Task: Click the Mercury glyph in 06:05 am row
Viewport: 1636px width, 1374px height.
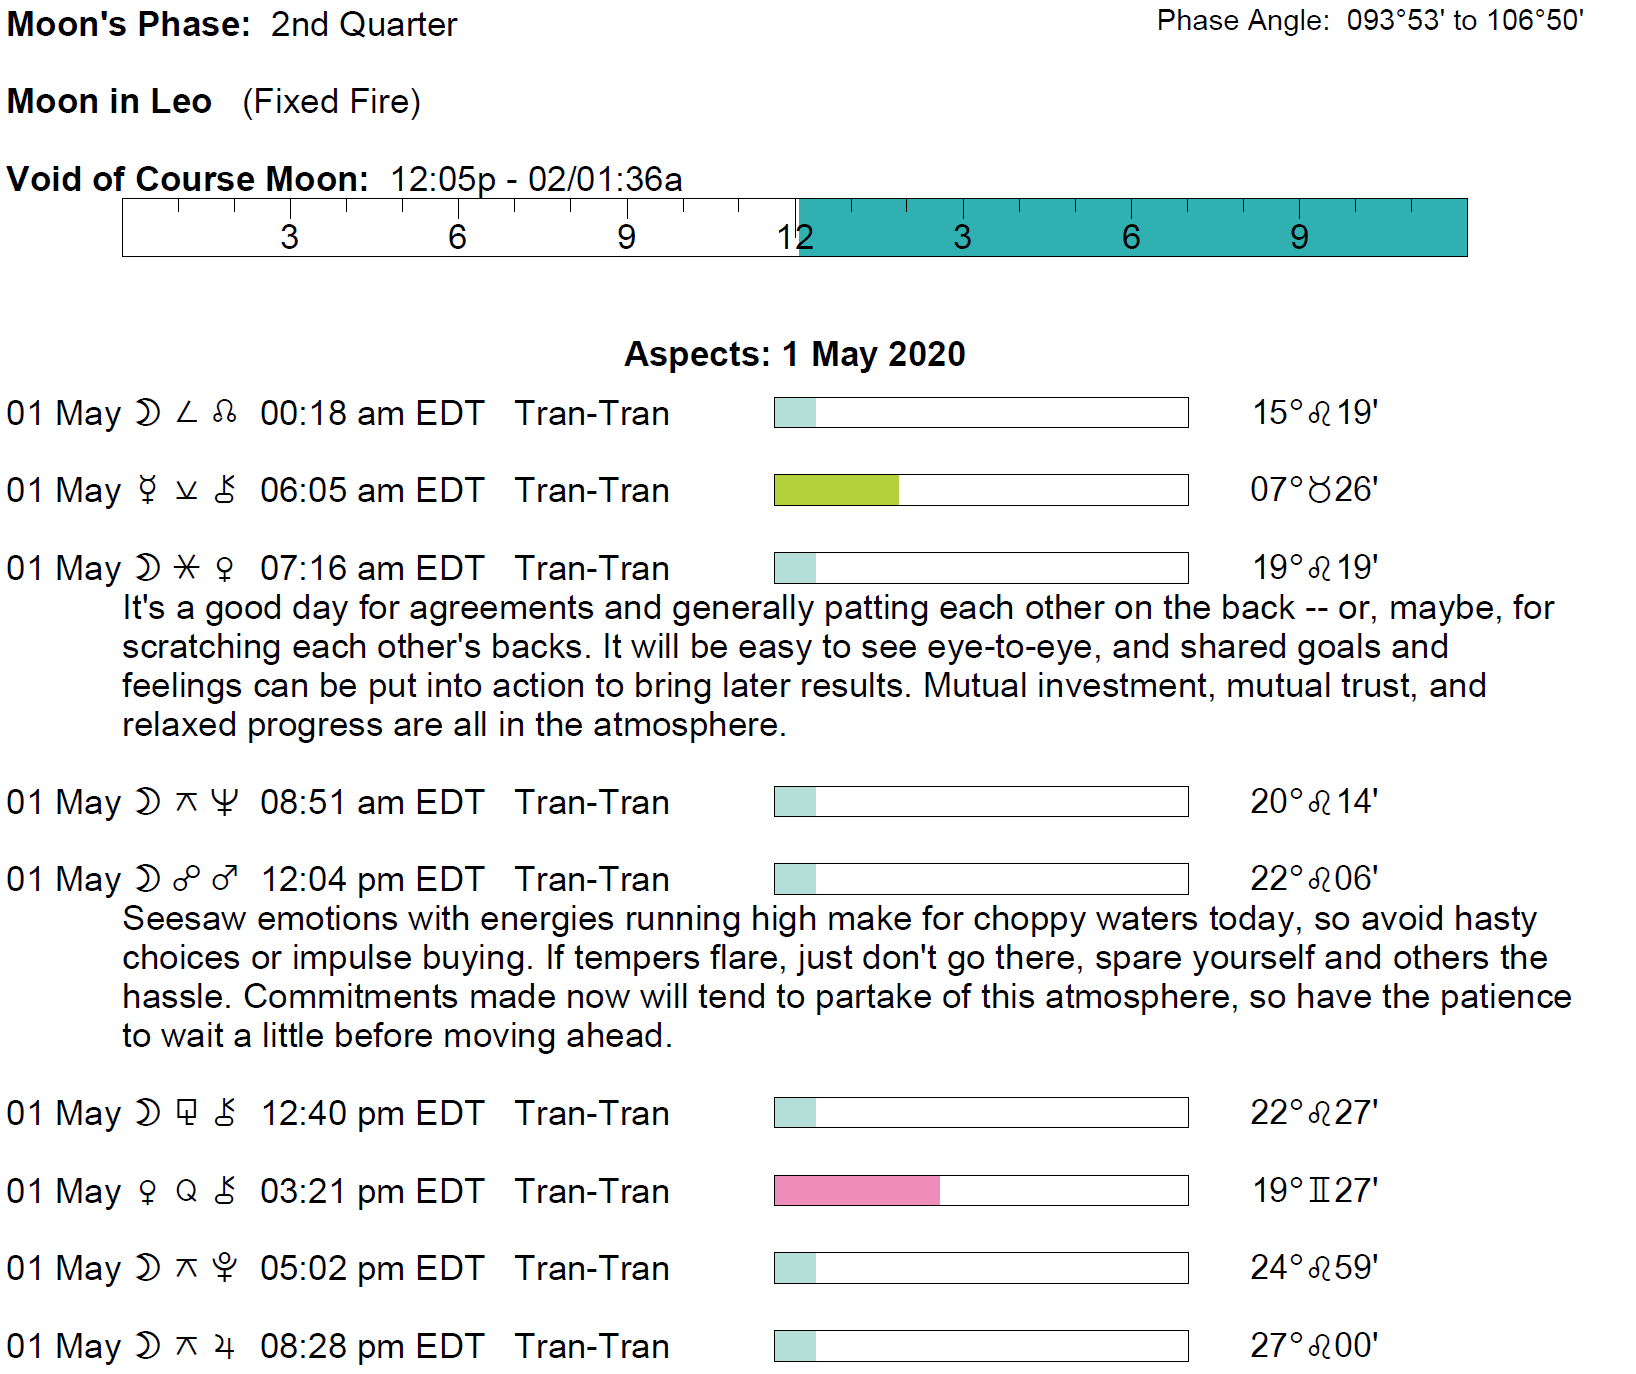Action: pyautogui.click(x=148, y=489)
